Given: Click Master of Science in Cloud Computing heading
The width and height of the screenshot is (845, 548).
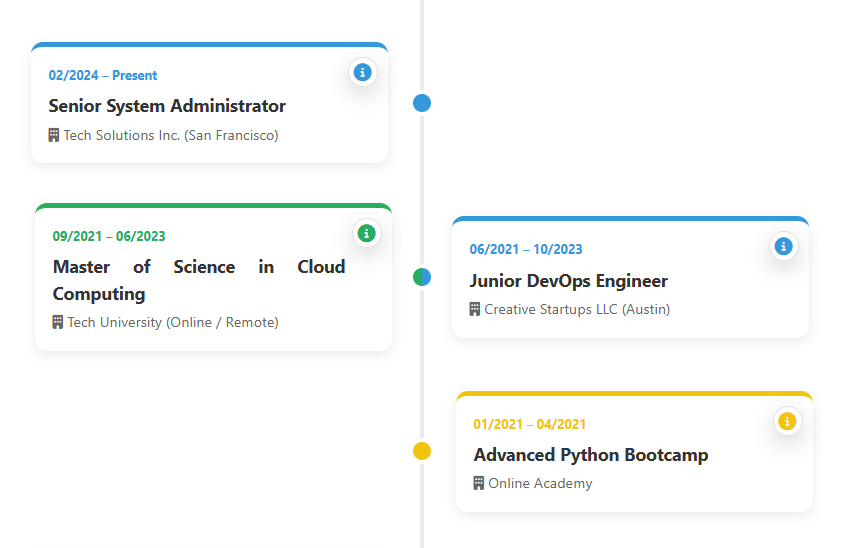Looking at the screenshot, I should tap(198, 280).
